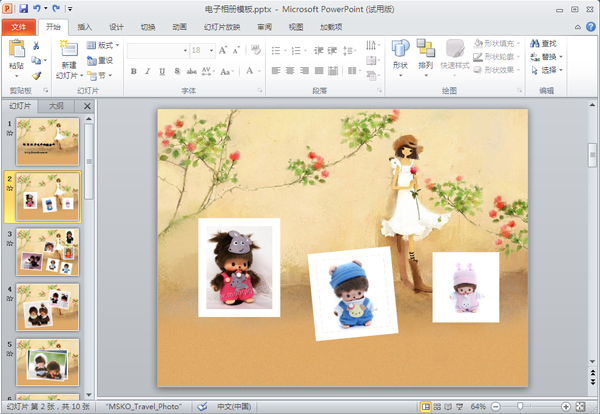Screen dimensions: 600x414
Task: Click the Replace (替换) button
Action: (x=546, y=57)
